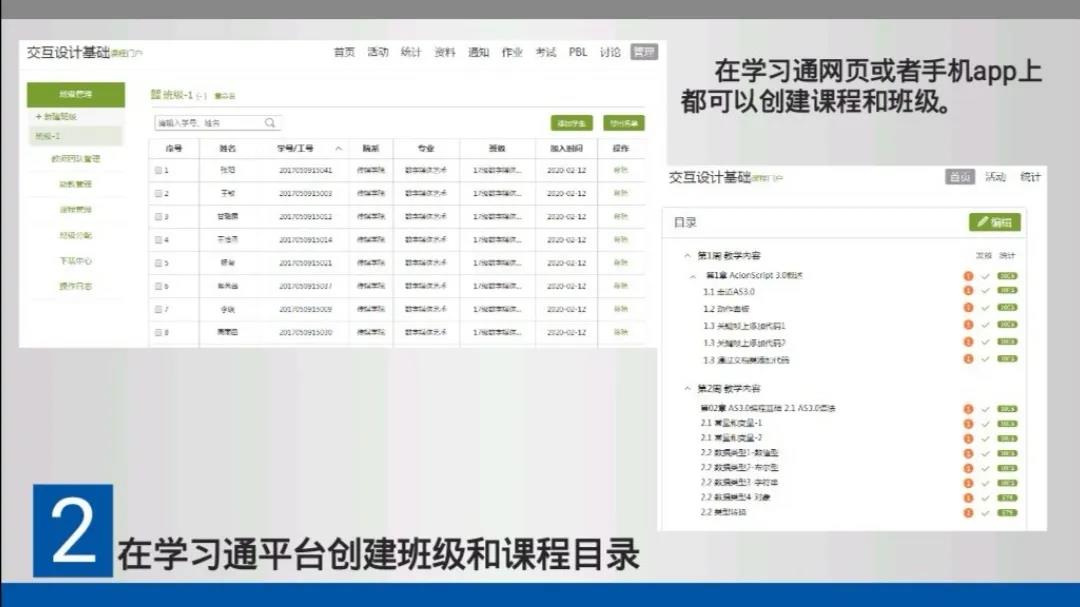Click the green stats badge in the 1.2 row

(x=1007, y=308)
